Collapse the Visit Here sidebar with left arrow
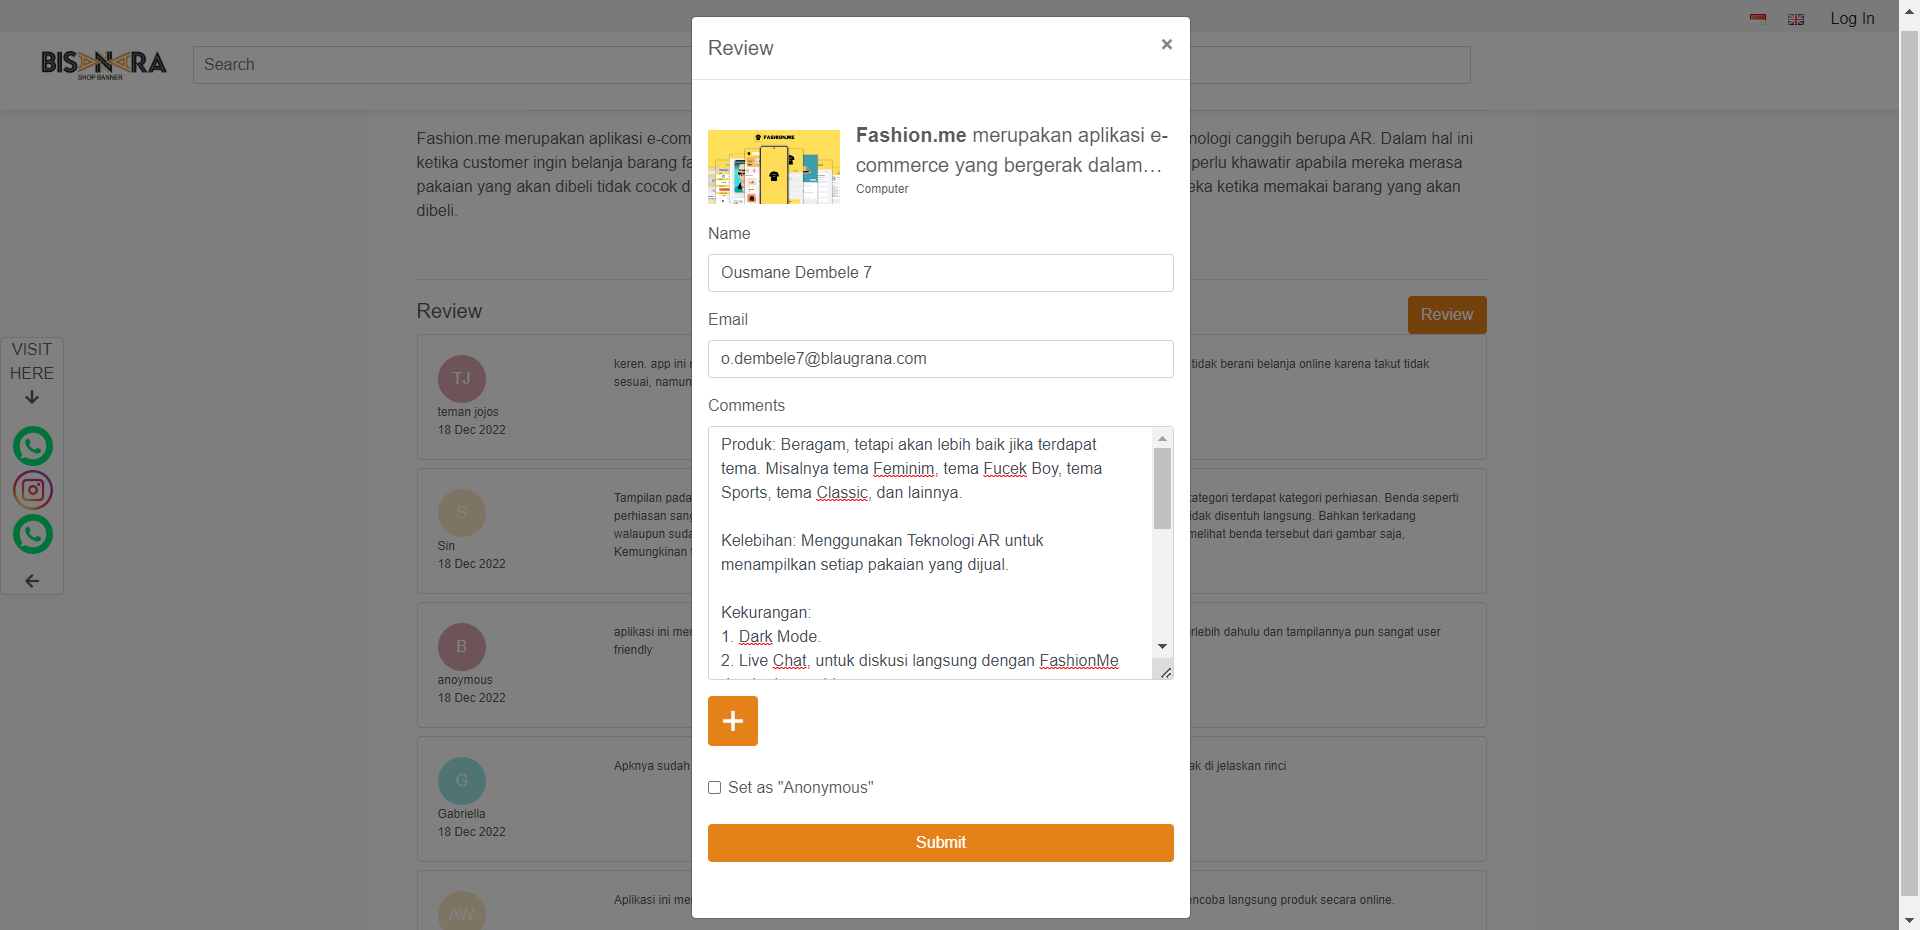 tap(32, 581)
